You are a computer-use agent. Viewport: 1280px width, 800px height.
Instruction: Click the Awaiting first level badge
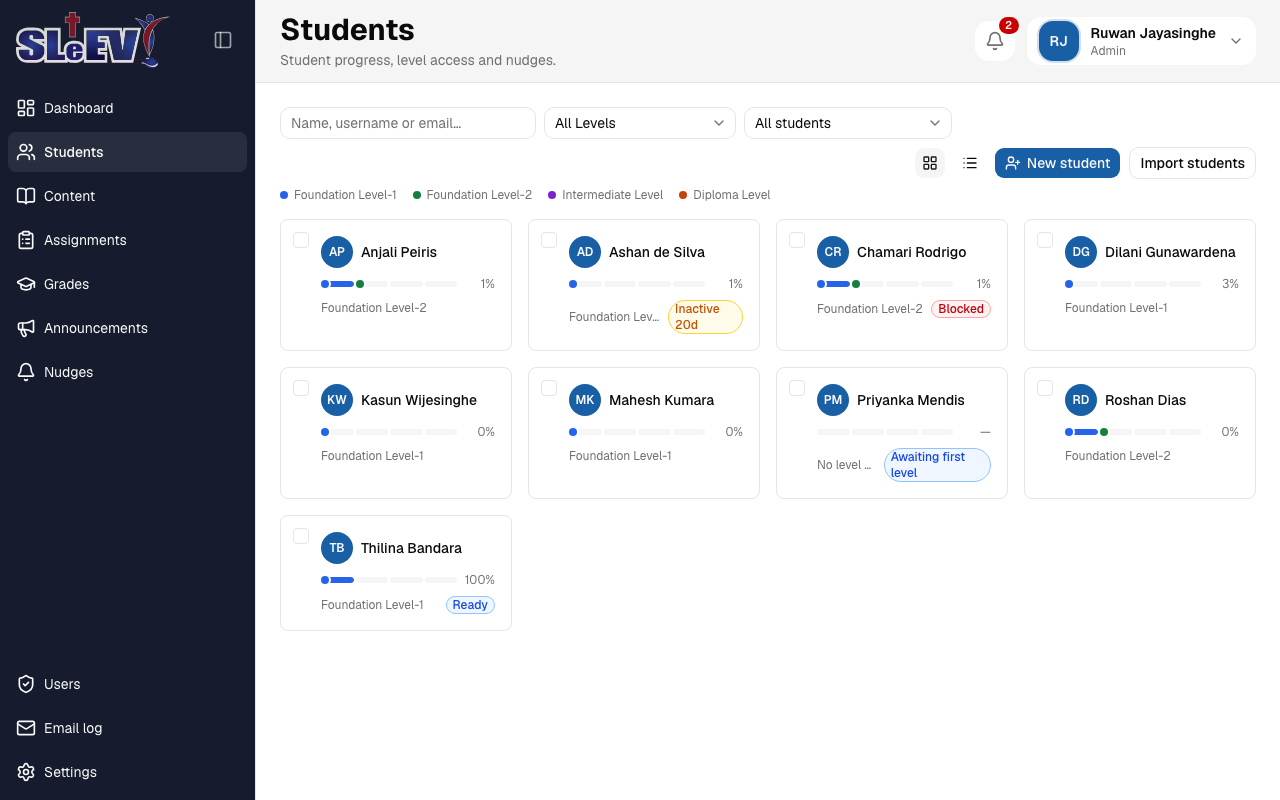point(937,465)
